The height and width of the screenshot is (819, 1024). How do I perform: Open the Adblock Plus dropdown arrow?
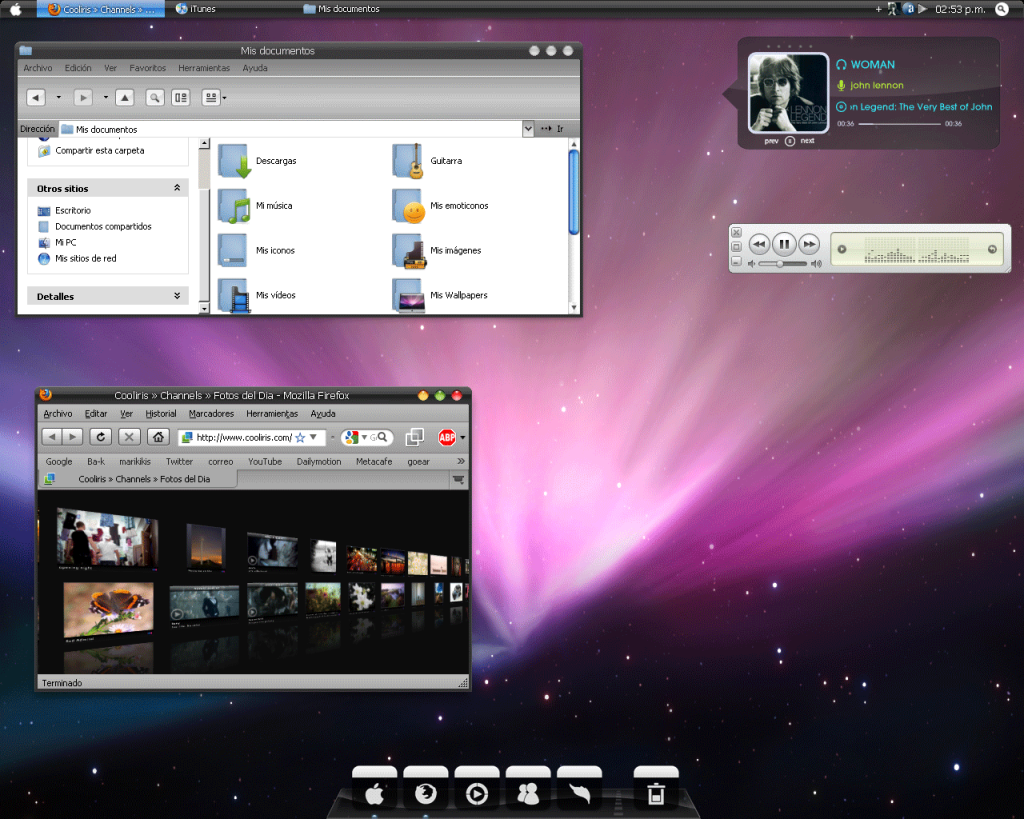pyautogui.click(x=462, y=438)
